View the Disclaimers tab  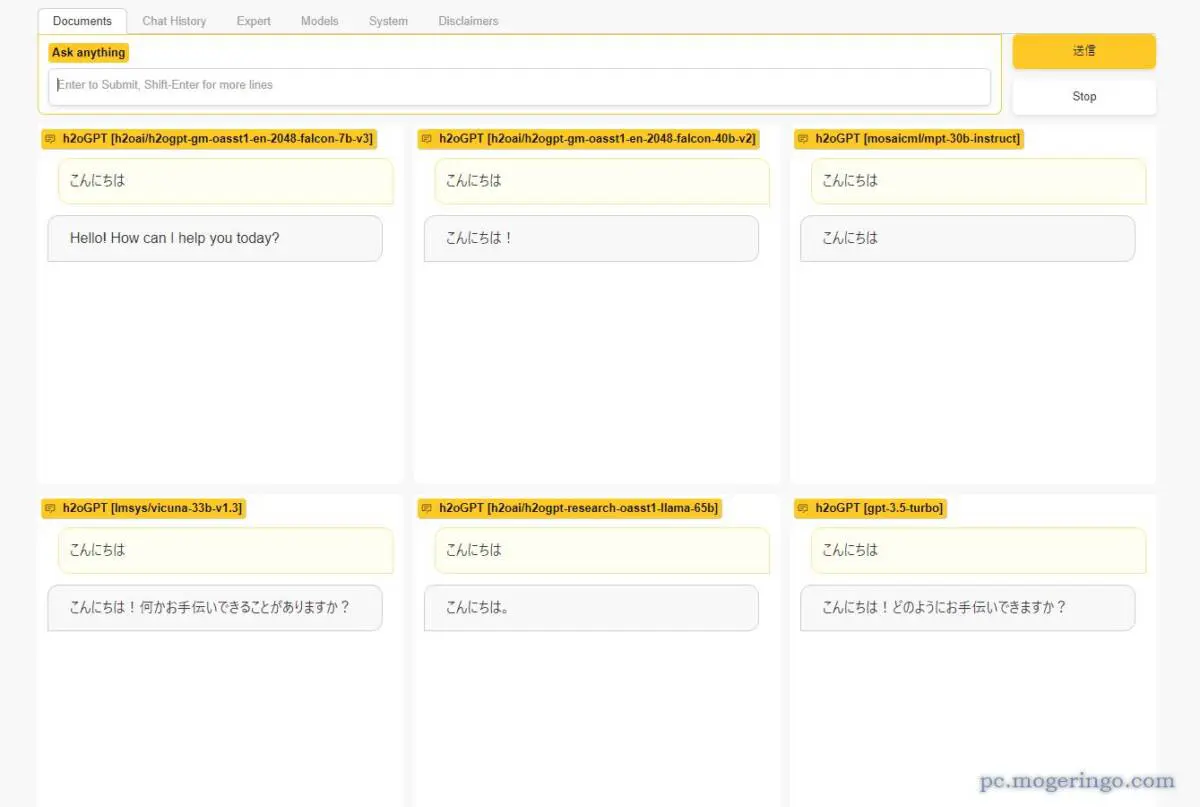(468, 21)
